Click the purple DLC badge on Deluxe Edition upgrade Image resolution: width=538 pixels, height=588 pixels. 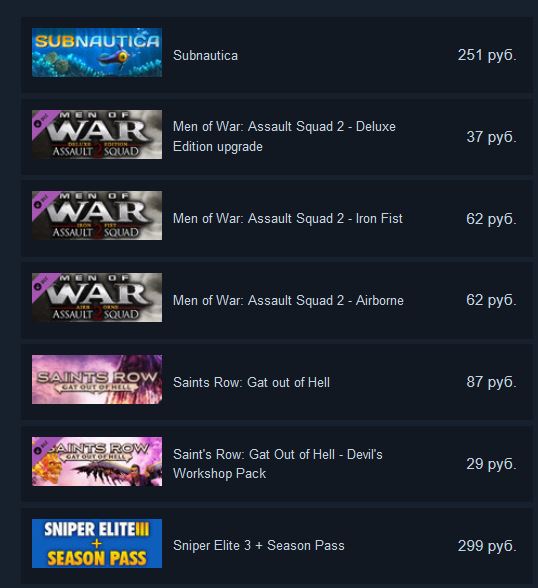(x=41, y=120)
